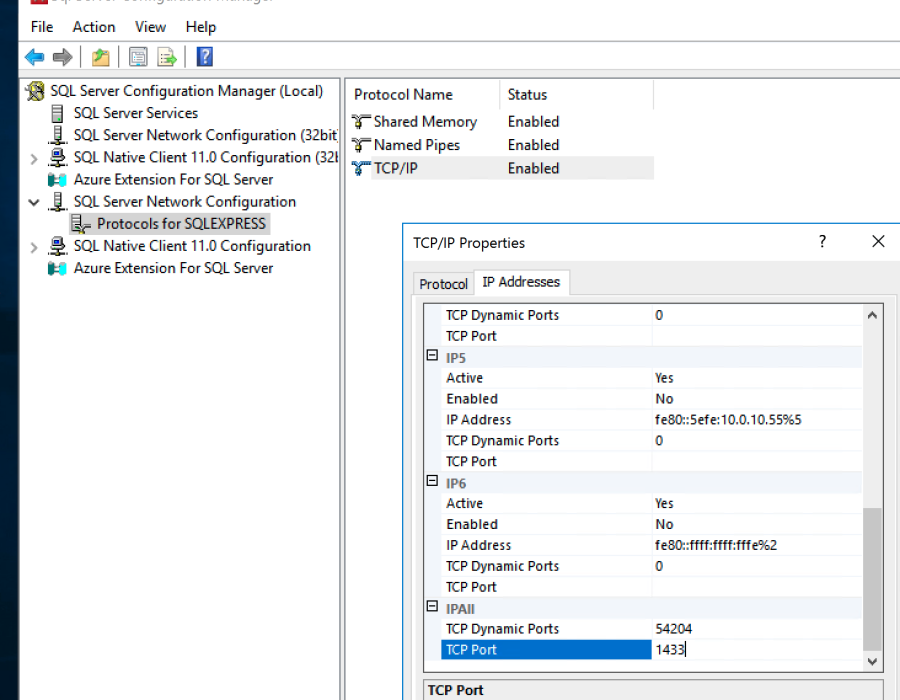Select the IP Addresses tab

point(521,282)
